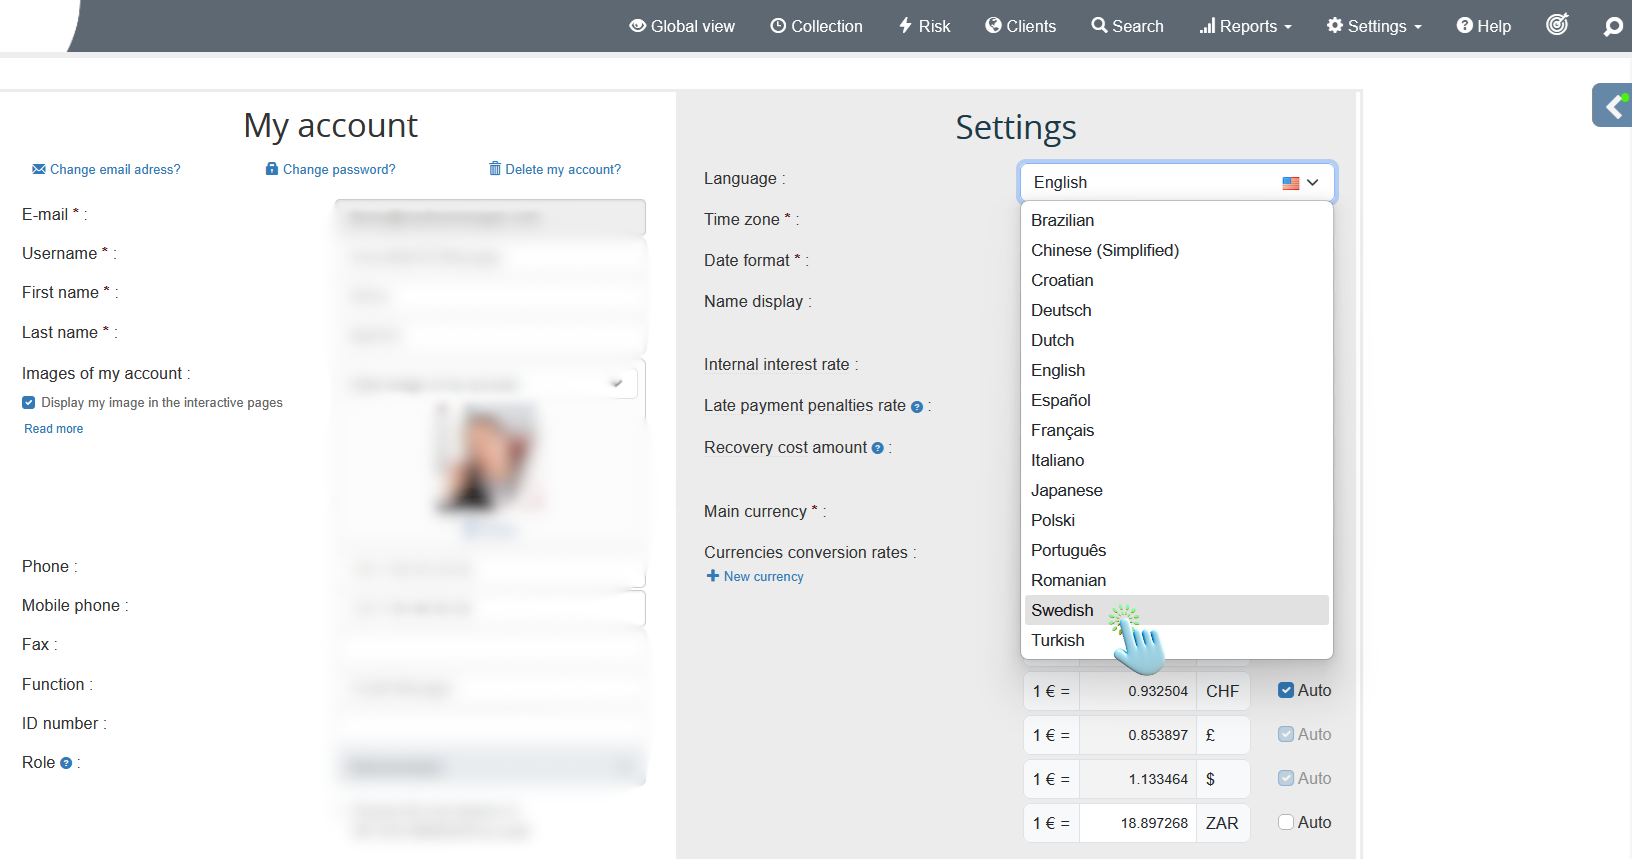Image resolution: width=1632 pixels, height=859 pixels.
Task: Select Swedish from the language list
Action: (x=1062, y=610)
